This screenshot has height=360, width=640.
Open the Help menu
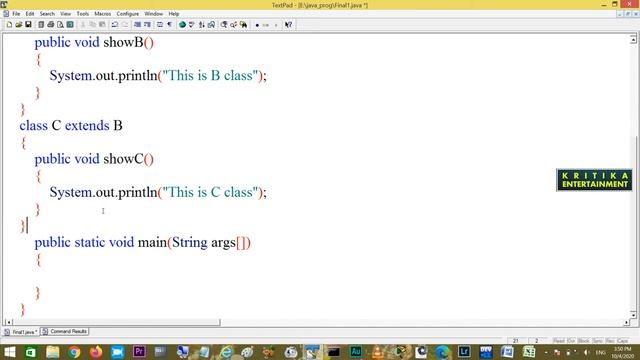tap(174, 14)
